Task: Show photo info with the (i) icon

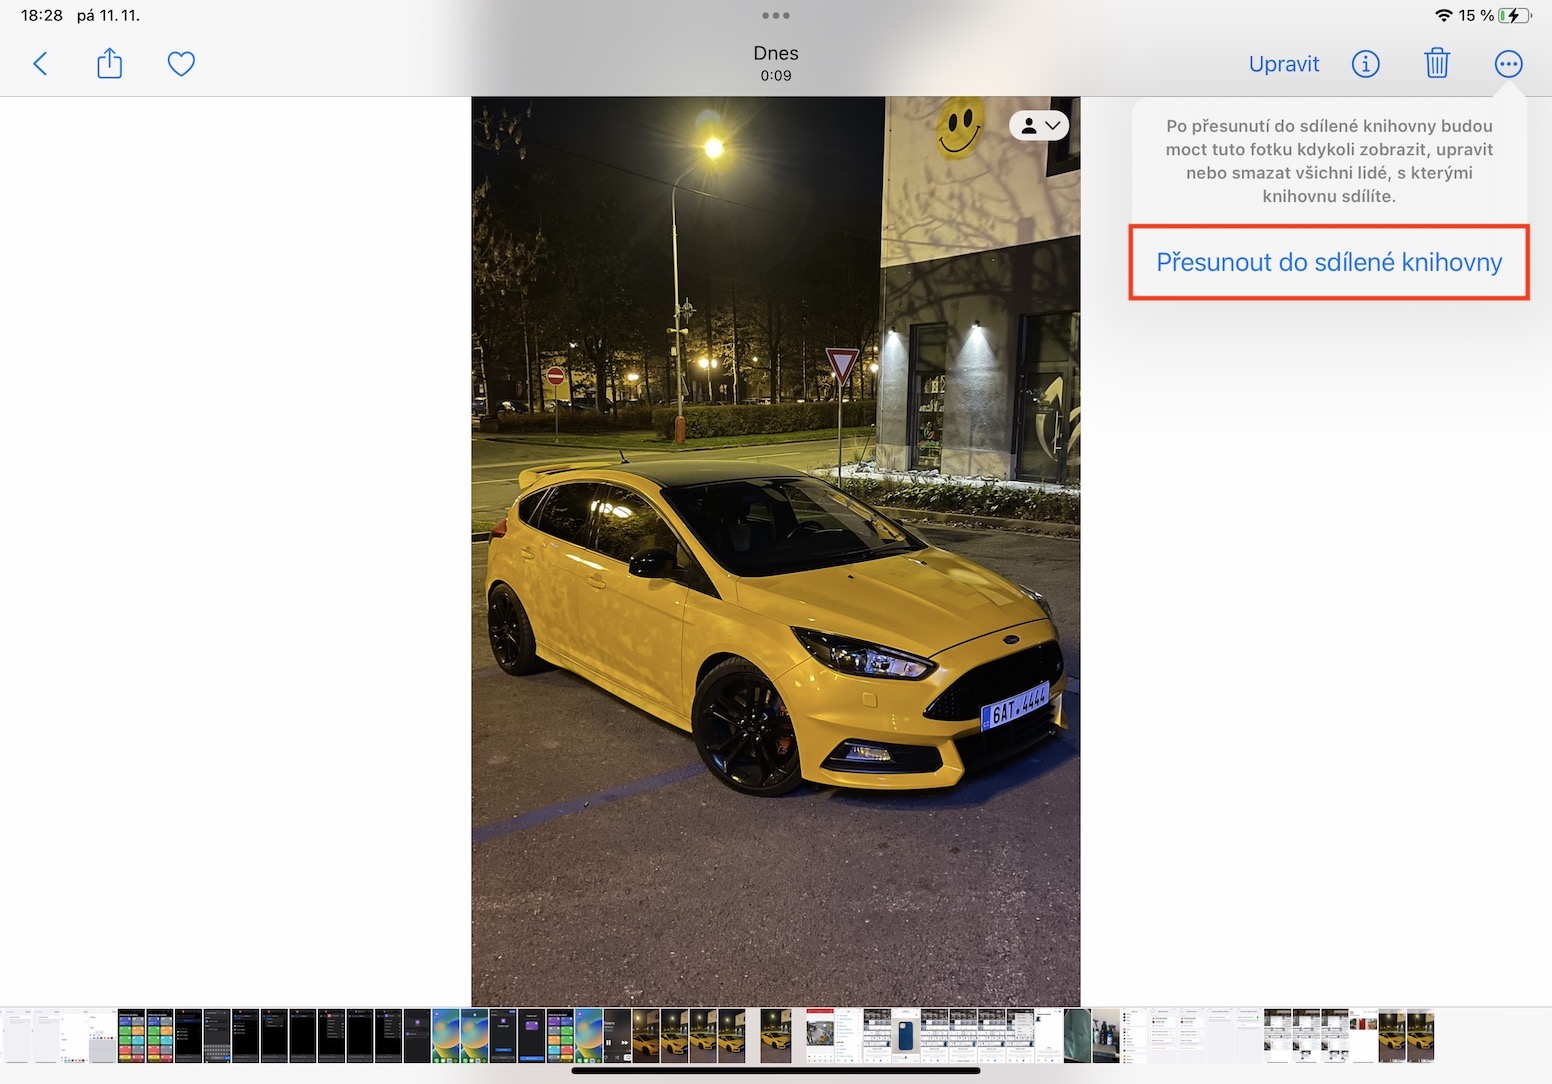Action: point(1365,65)
